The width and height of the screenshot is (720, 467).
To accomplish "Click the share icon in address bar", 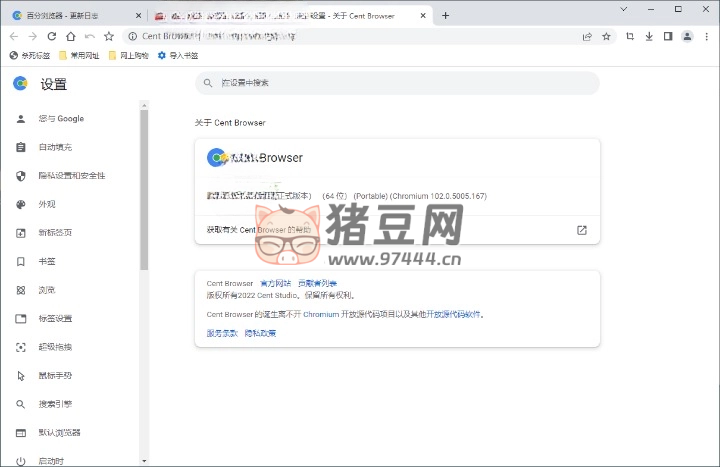I will 587,36.
